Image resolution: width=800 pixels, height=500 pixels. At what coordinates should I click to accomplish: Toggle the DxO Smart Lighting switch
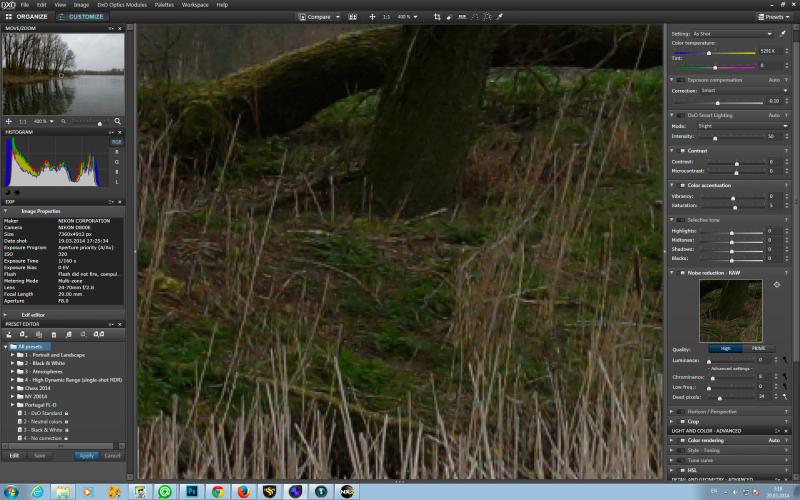681,115
